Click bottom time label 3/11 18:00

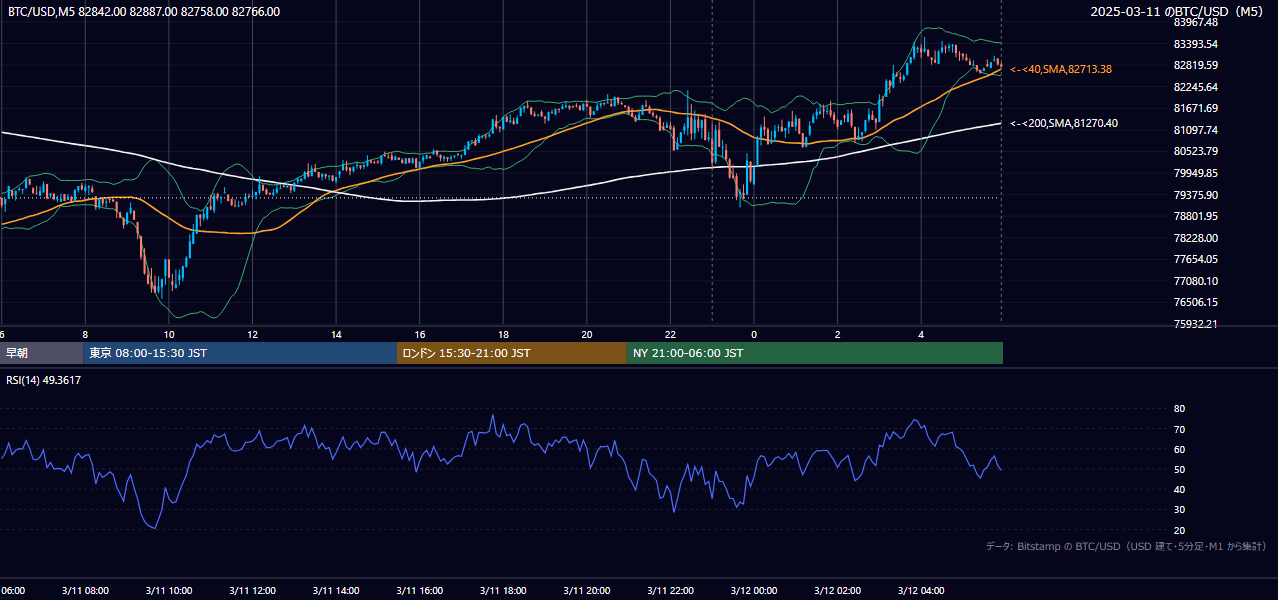(x=503, y=591)
